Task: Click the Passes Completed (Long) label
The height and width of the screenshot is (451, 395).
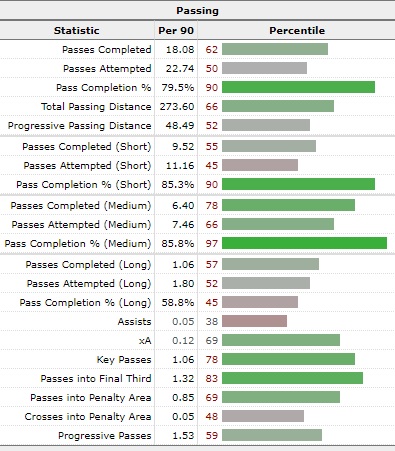Action: point(88,265)
